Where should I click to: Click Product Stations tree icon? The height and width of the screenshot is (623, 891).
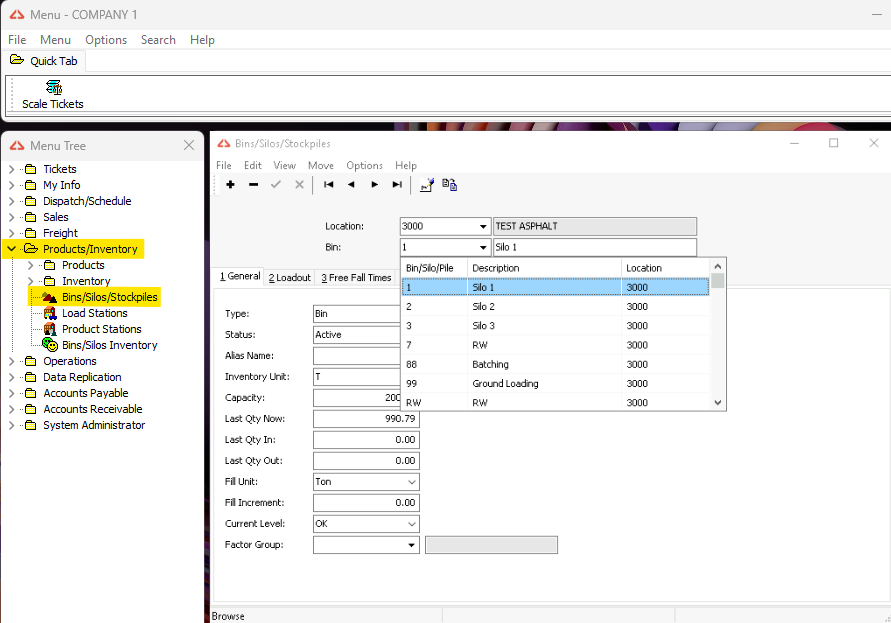[50, 329]
